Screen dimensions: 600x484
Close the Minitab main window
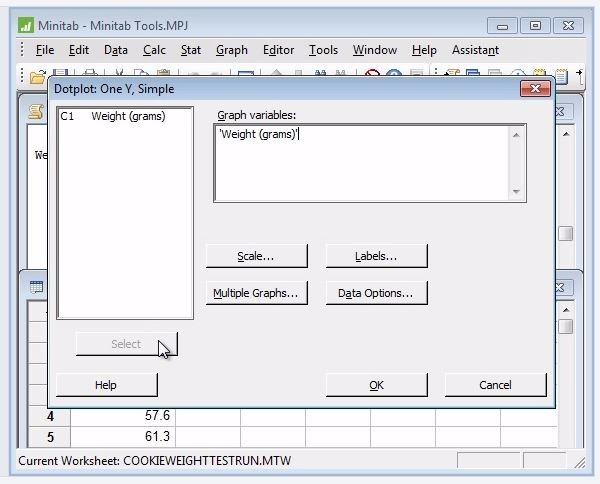click(569, 26)
